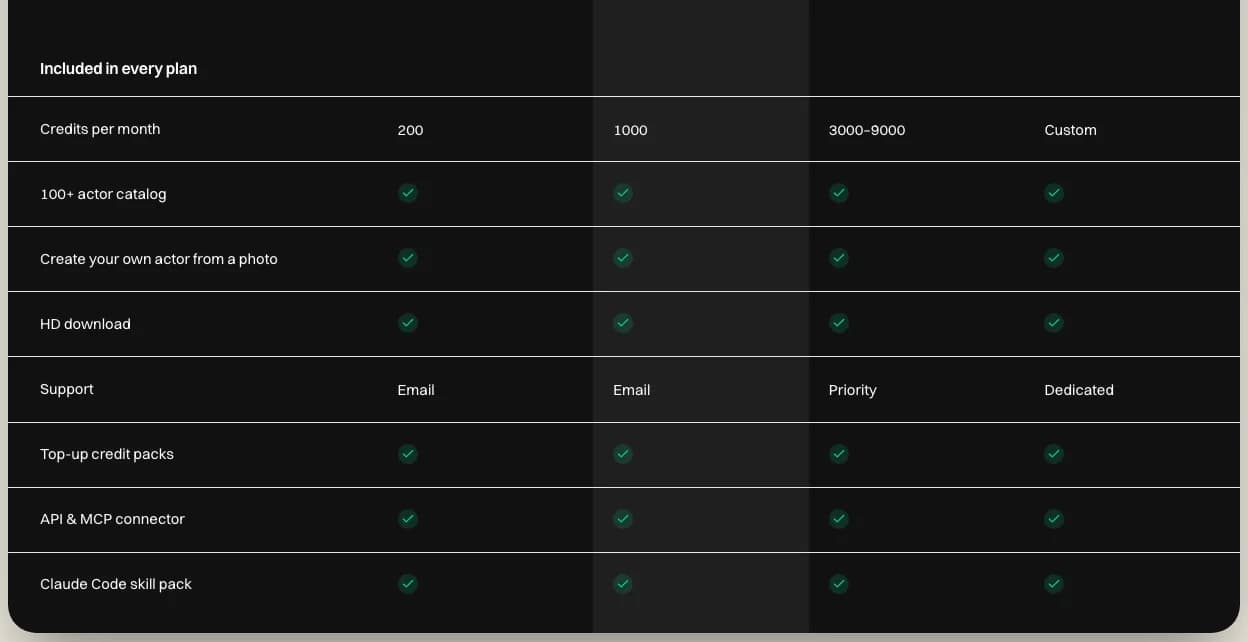Click HD download checkmark in 3000-9000 column
The image size is (1248, 642).
tap(839, 323)
